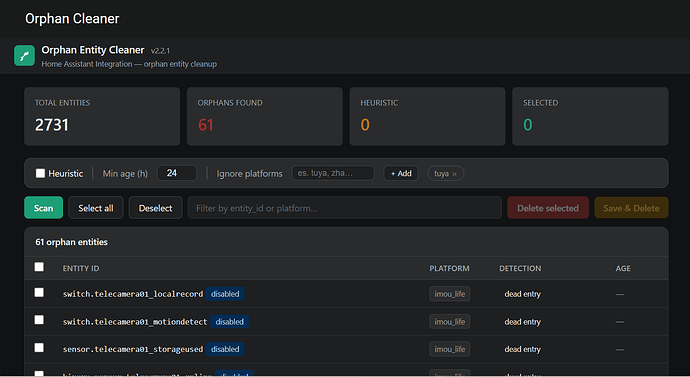Image resolution: width=690 pixels, height=377 pixels.
Task: Click the switch.telecamera01_motiondetect entity text
Action: tap(135, 322)
